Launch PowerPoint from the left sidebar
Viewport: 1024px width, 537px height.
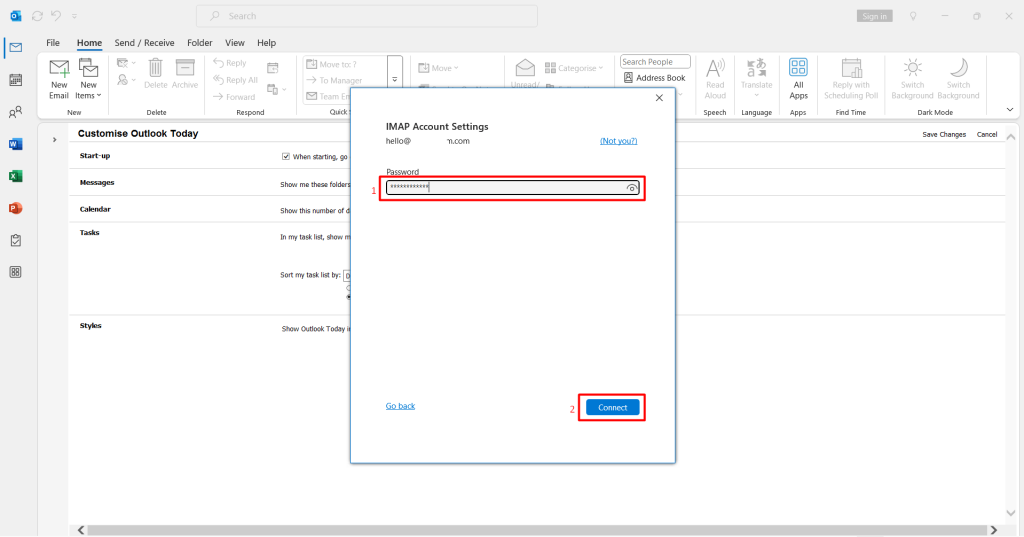point(16,208)
